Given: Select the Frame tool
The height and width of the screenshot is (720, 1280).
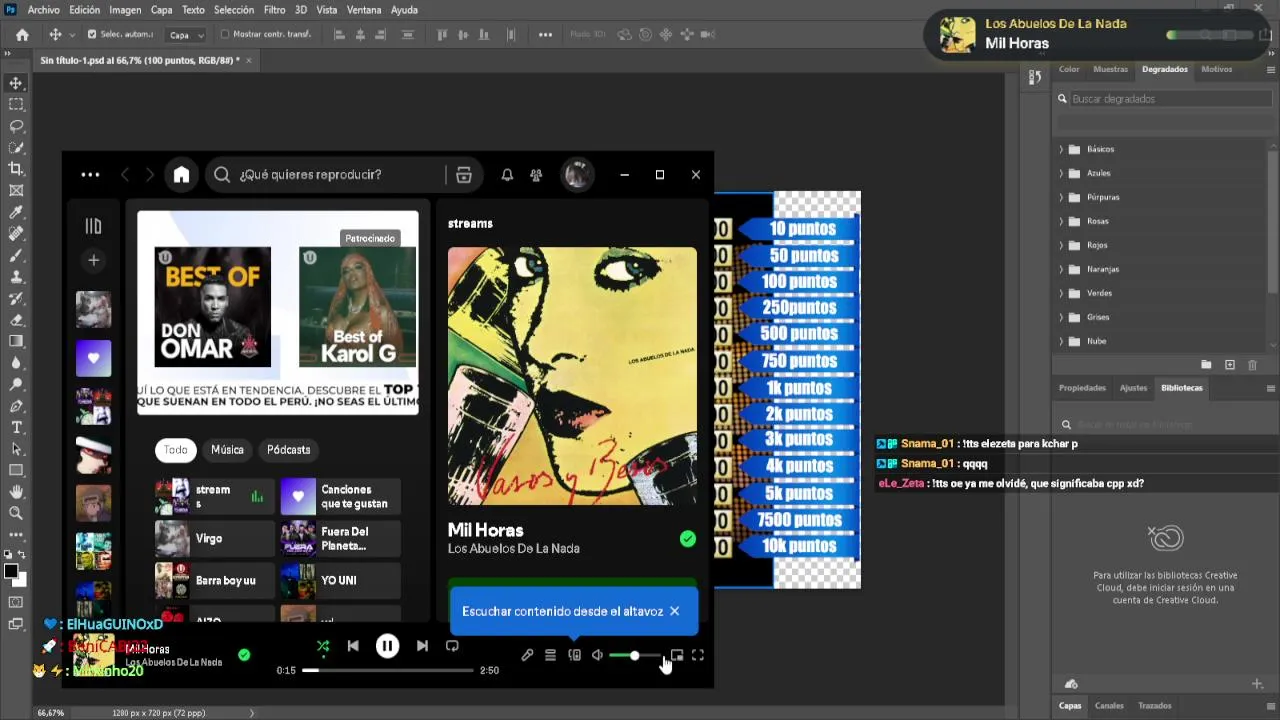Looking at the screenshot, I should pos(16,190).
